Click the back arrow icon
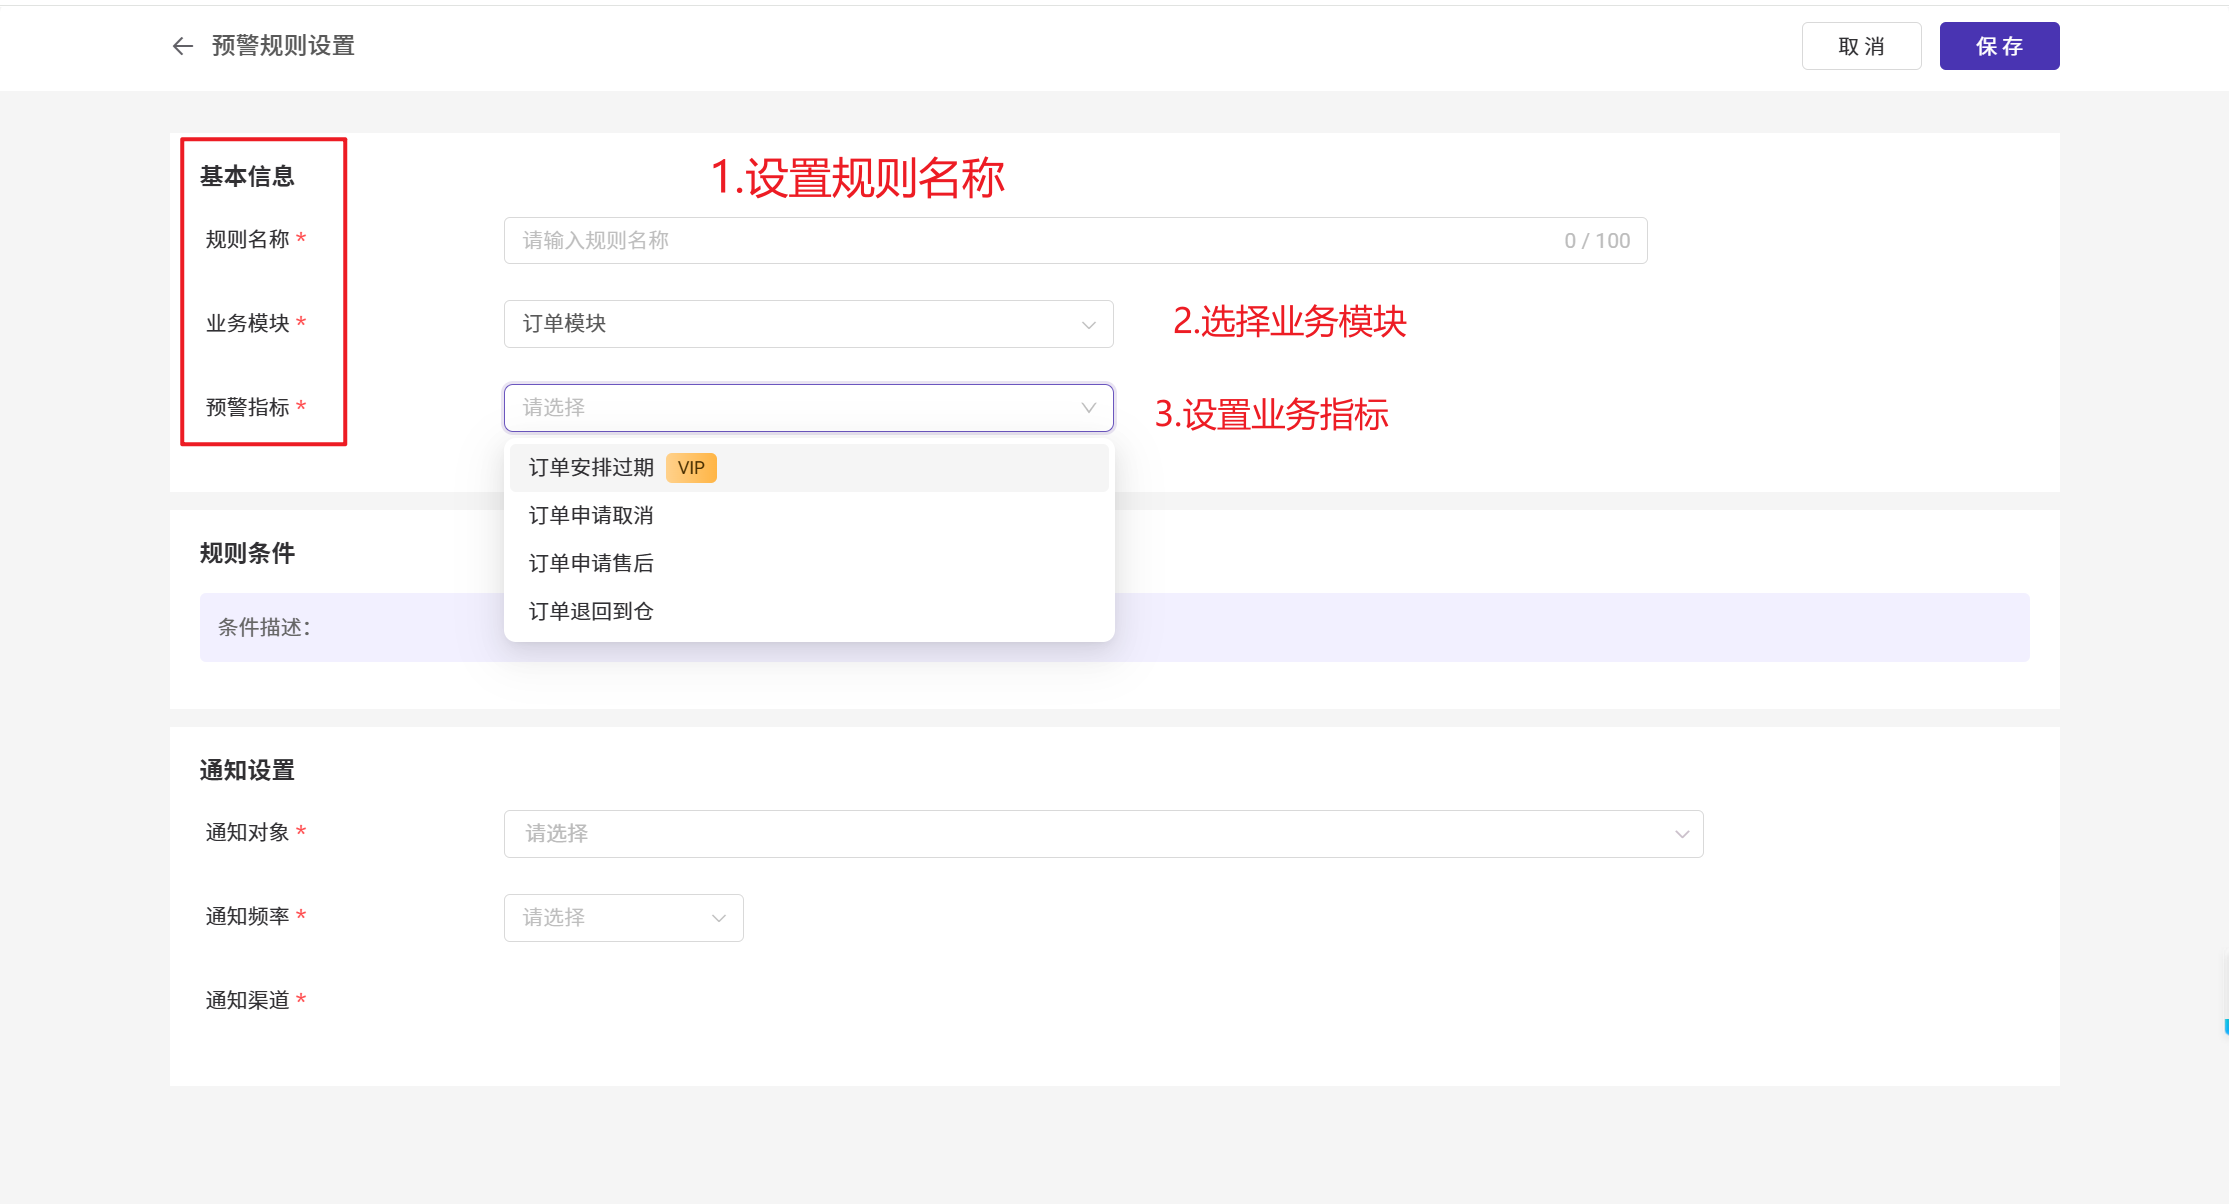Screen dimensions: 2229x1204 click(x=182, y=46)
